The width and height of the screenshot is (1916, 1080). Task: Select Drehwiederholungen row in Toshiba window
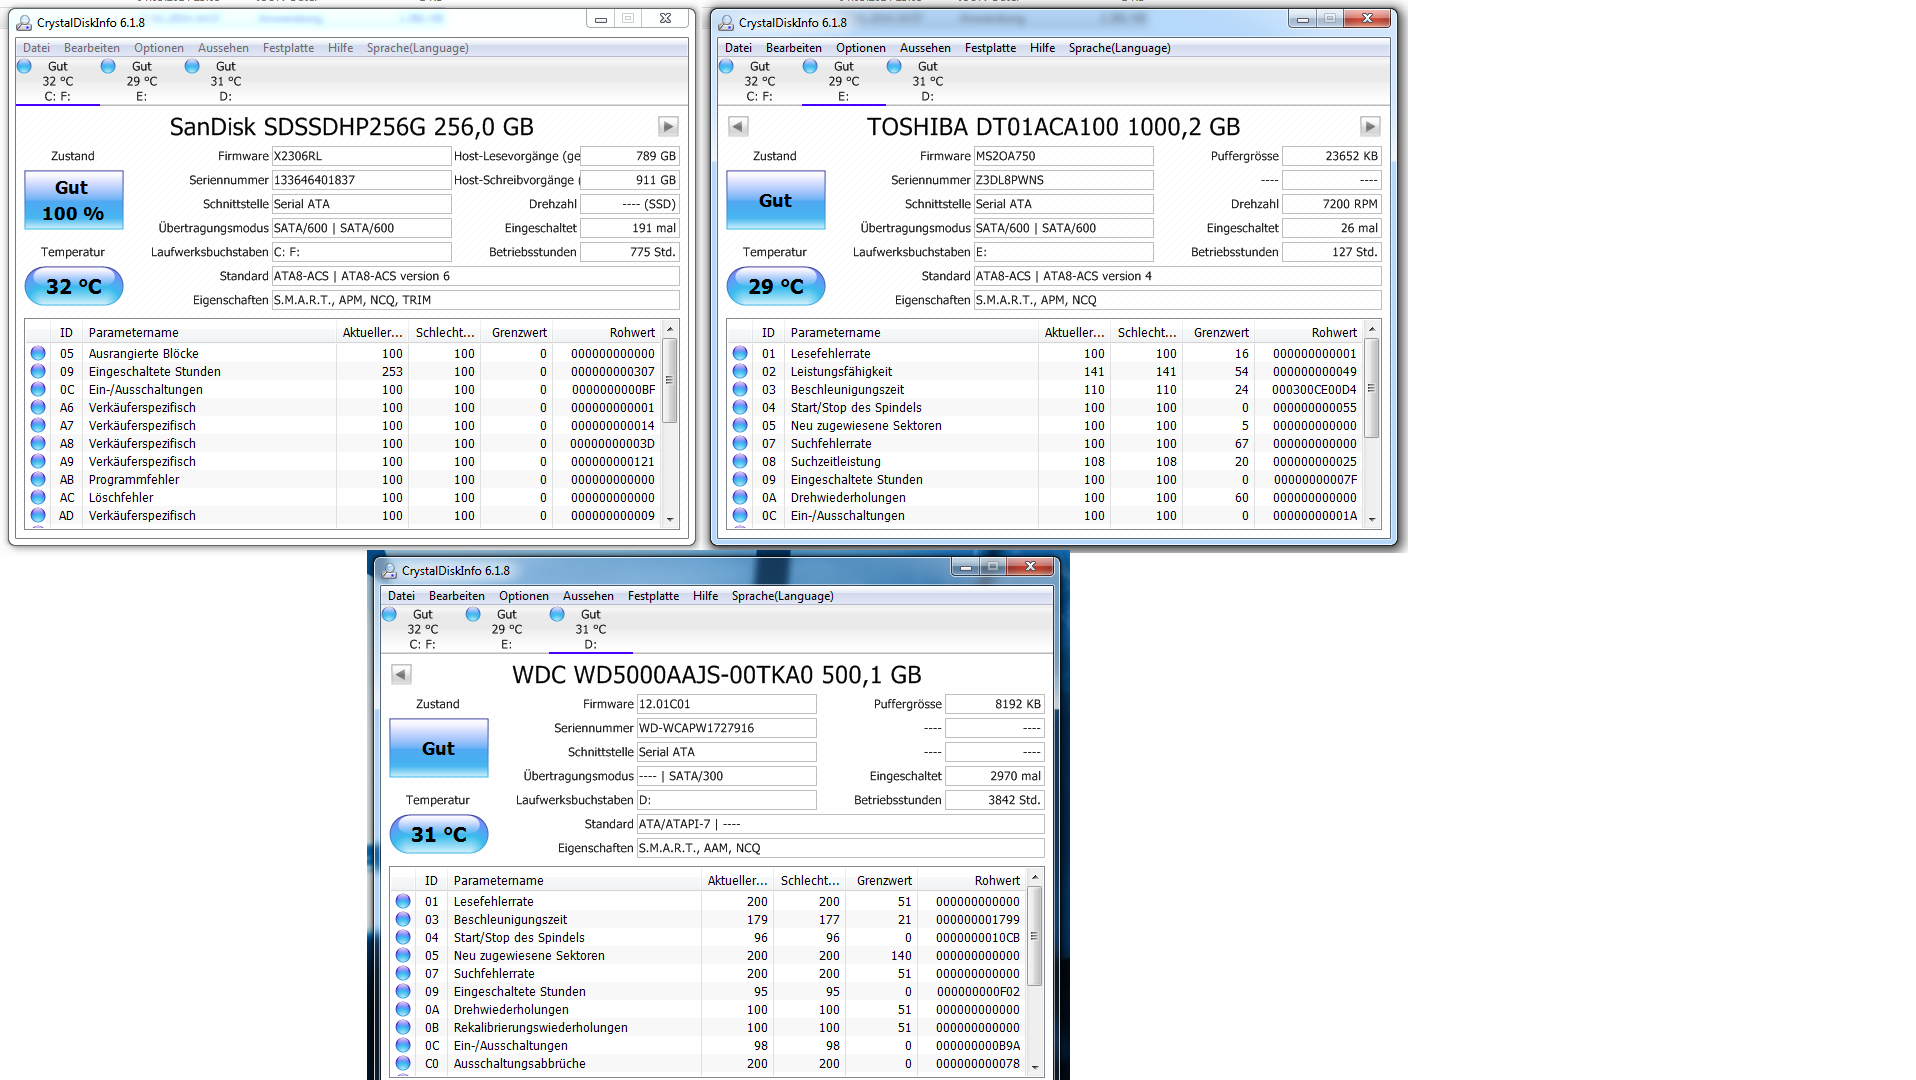[1047, 497]
